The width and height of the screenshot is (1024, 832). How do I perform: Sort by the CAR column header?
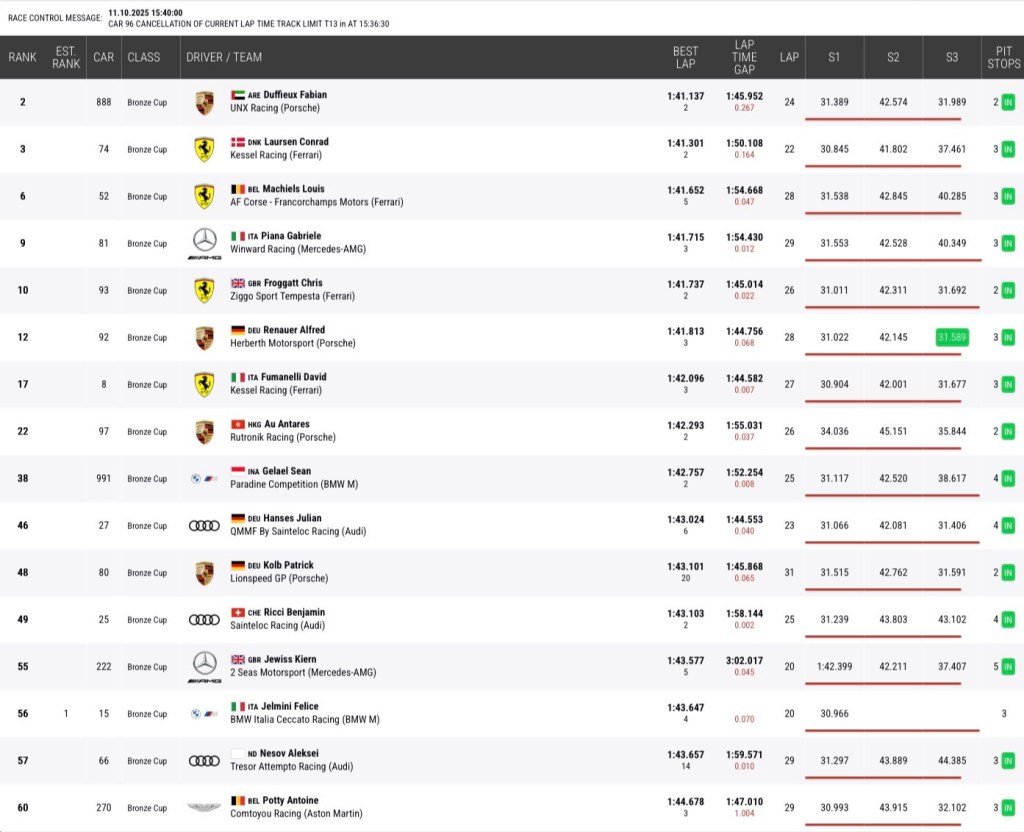pos(103,57)
